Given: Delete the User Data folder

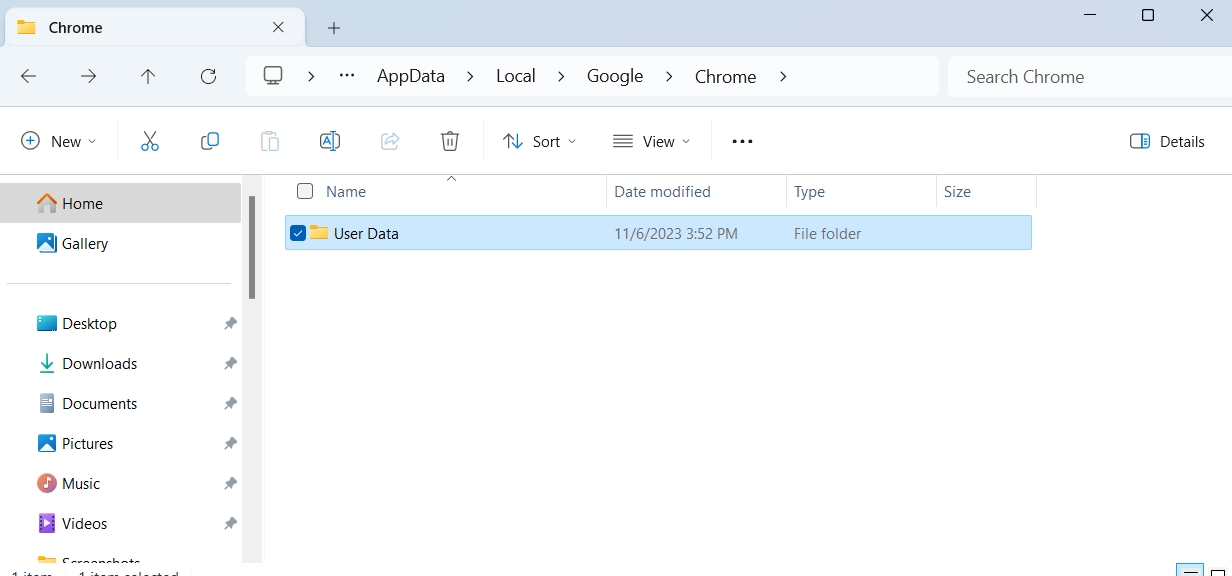Looking at the screenshot, I should [450, 140].
